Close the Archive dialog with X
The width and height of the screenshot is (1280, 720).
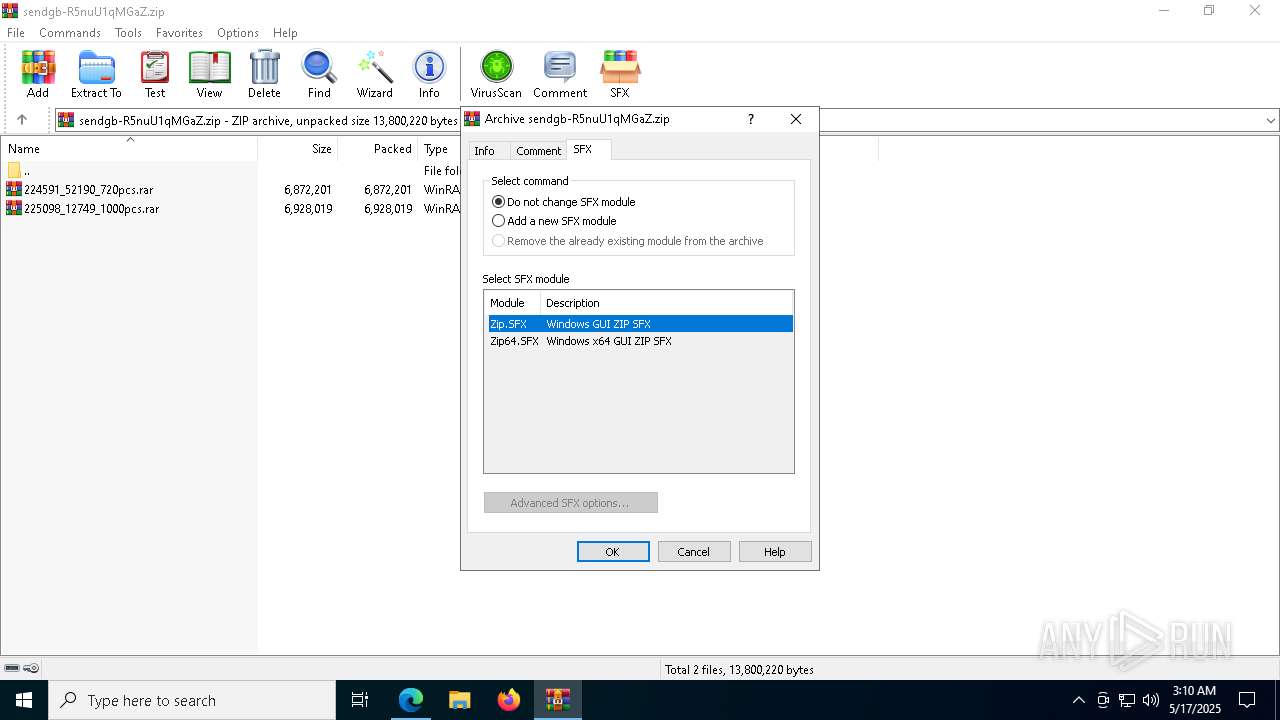(796, 119)
